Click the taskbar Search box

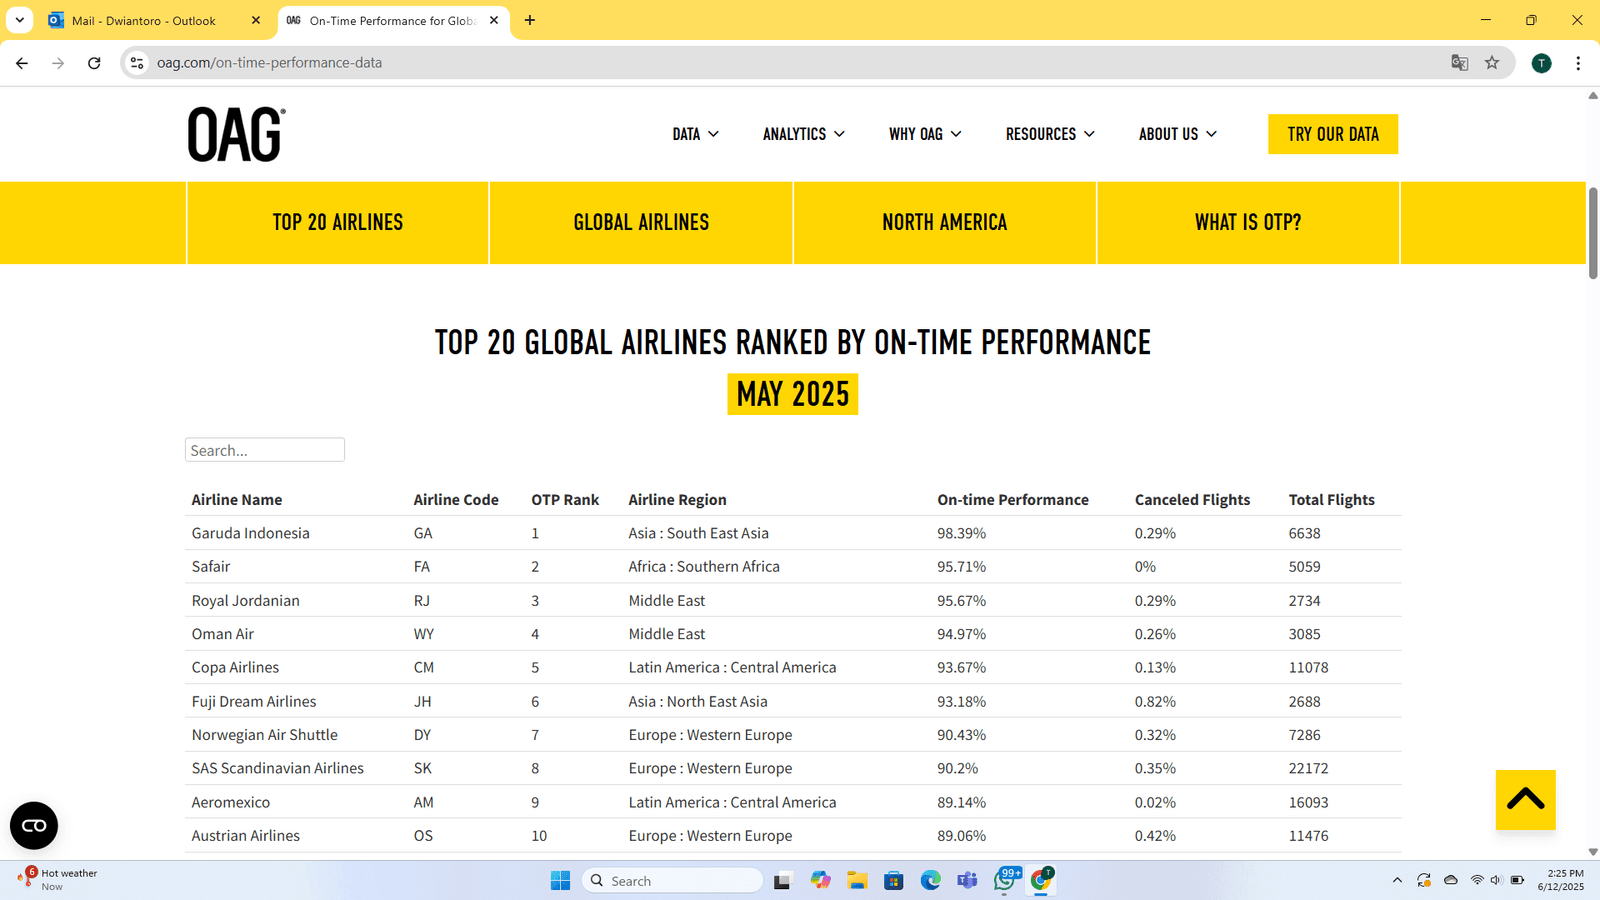click(x=673, y=880)
